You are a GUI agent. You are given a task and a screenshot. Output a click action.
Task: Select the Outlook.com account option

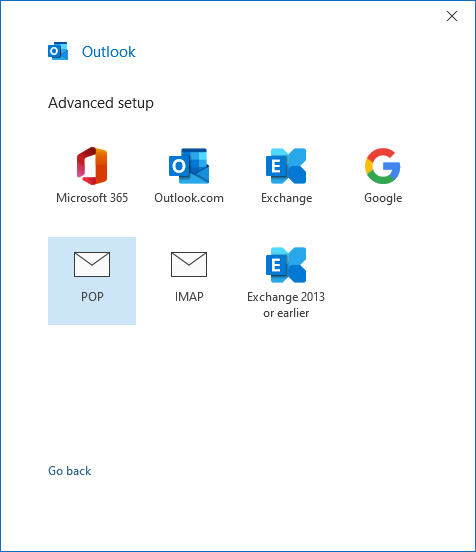pos(189,176)
